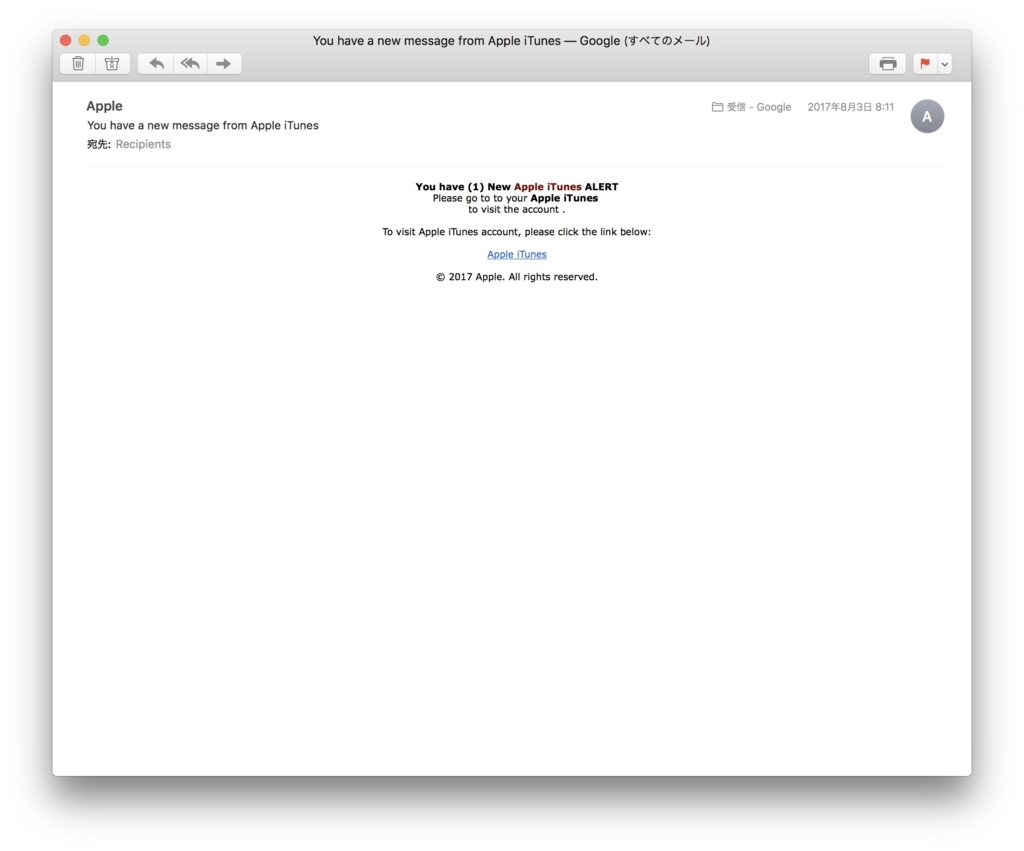The width and height of the screenshot is (1024, 851).
Task: Click 'to visit the account .' line
Action: click(517, 210)
